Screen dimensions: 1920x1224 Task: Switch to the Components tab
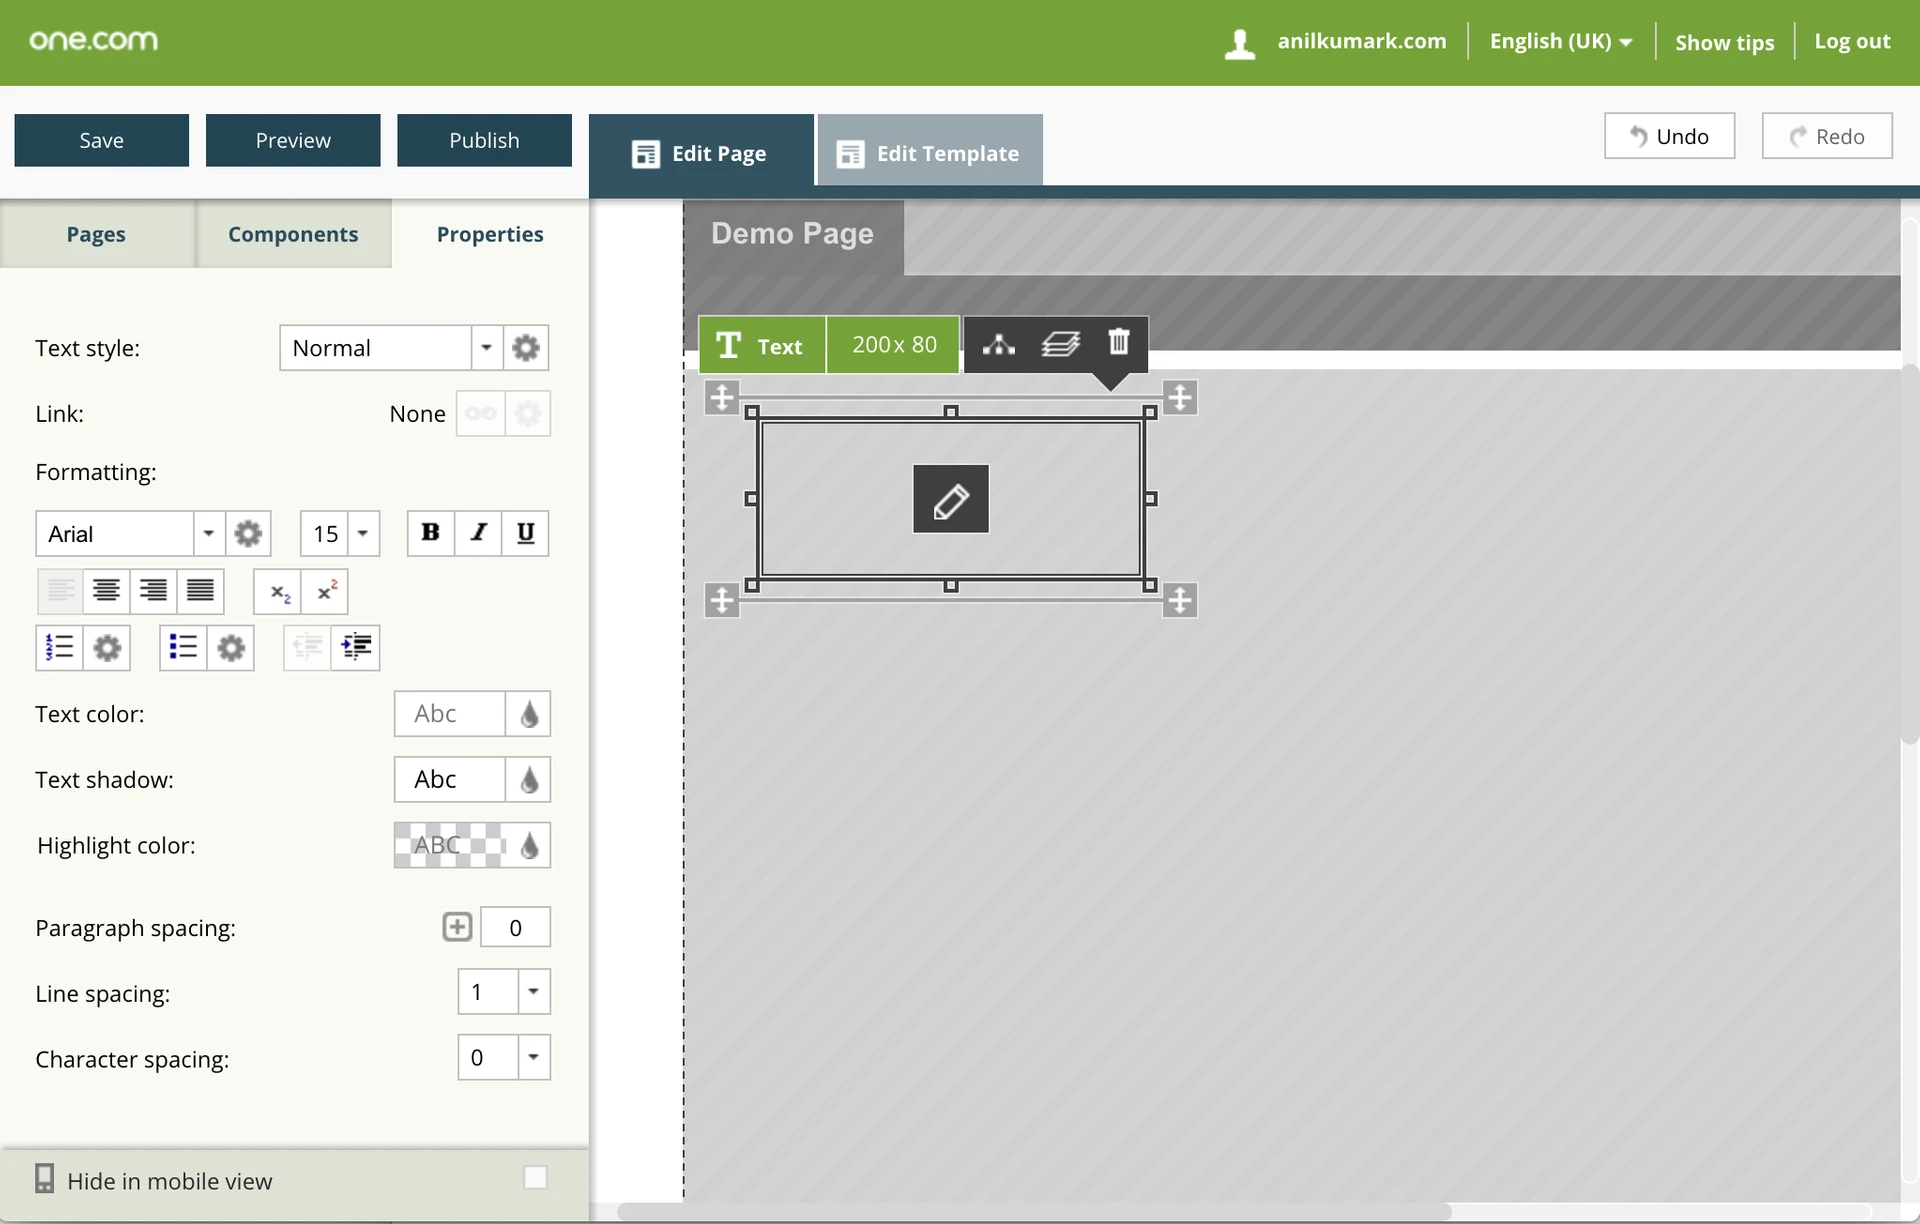click(x=293, y=234)
